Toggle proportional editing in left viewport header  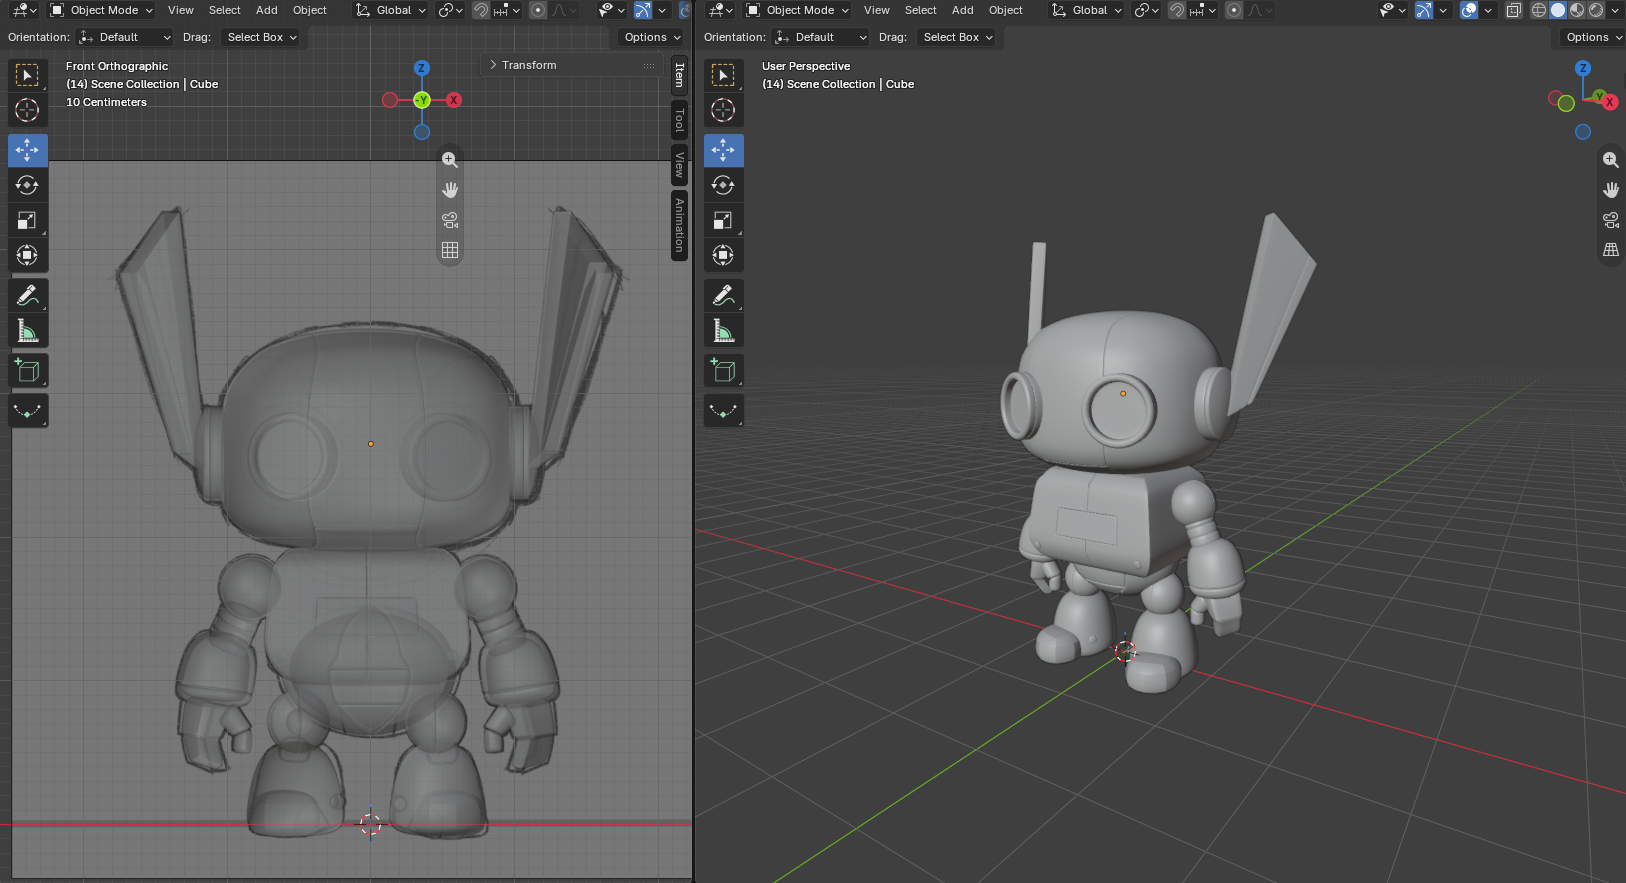(x=538, y=10)
